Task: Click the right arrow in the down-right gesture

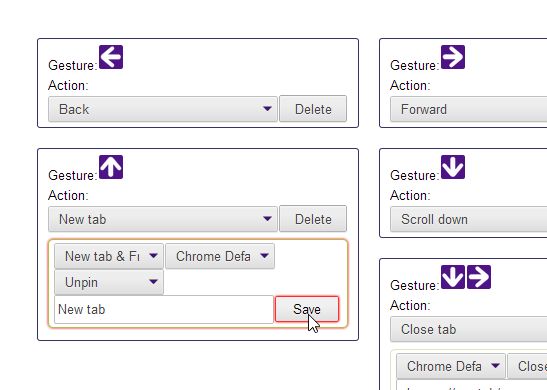Action: click(479, 277)
